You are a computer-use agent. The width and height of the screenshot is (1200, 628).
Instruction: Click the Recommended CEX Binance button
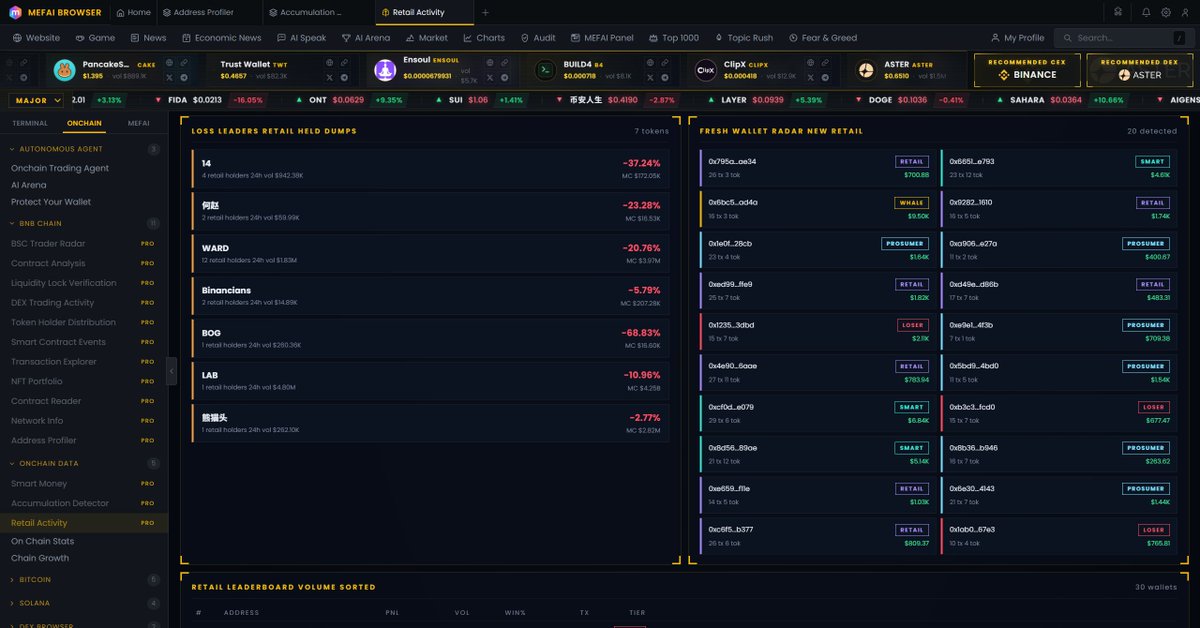click(x=1027, y=70)
